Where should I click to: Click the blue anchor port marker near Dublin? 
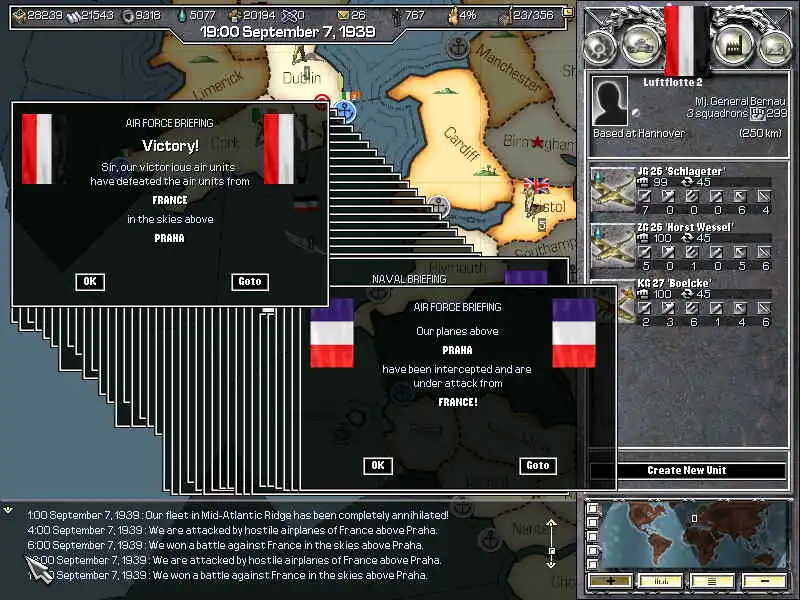pos(345,111)
